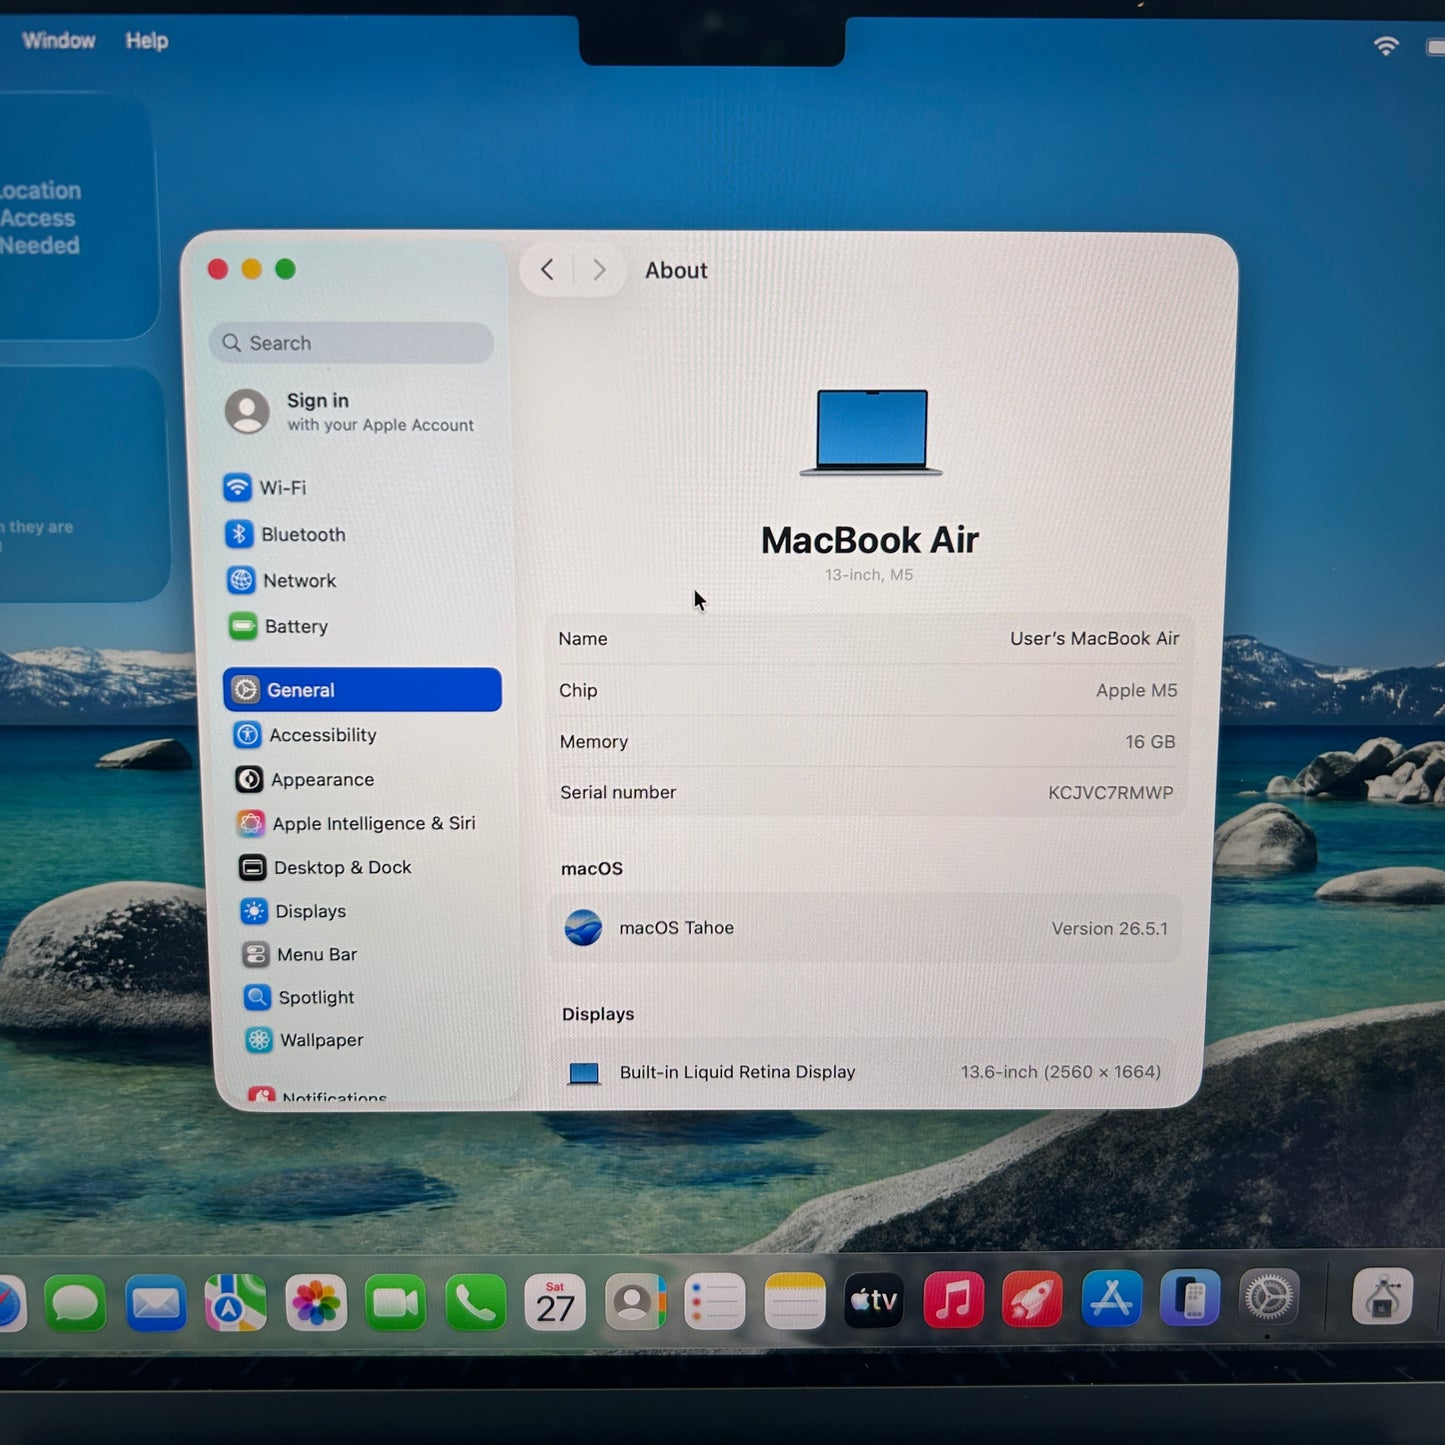Open Battery settings in the sidebar
This screenshot has height=1445, width=1445.
pos(278,627)
